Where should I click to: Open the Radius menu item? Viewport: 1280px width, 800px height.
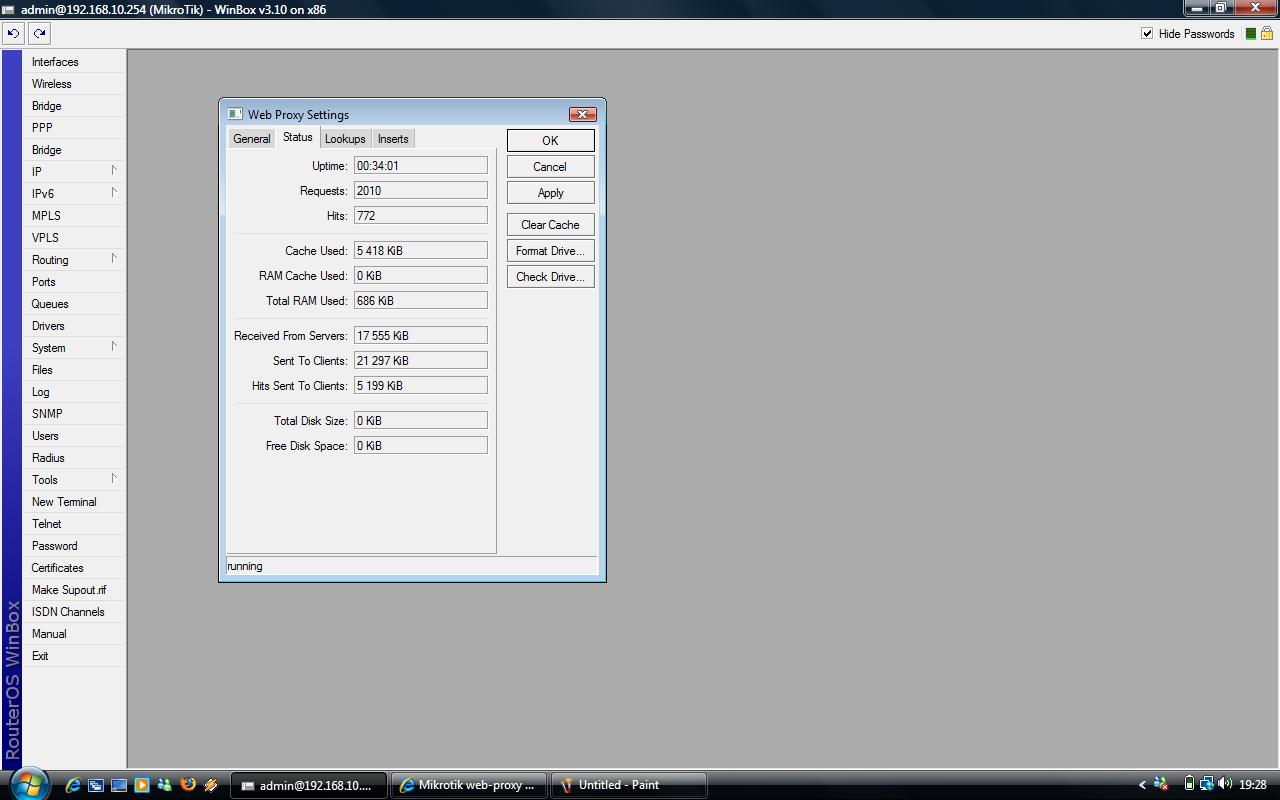tap(74, 458)
